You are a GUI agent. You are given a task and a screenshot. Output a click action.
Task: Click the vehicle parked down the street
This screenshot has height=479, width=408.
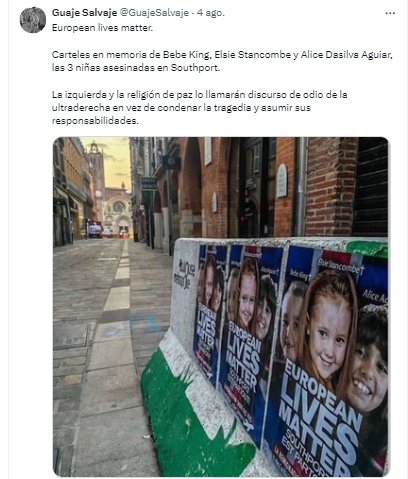[95, 229]
